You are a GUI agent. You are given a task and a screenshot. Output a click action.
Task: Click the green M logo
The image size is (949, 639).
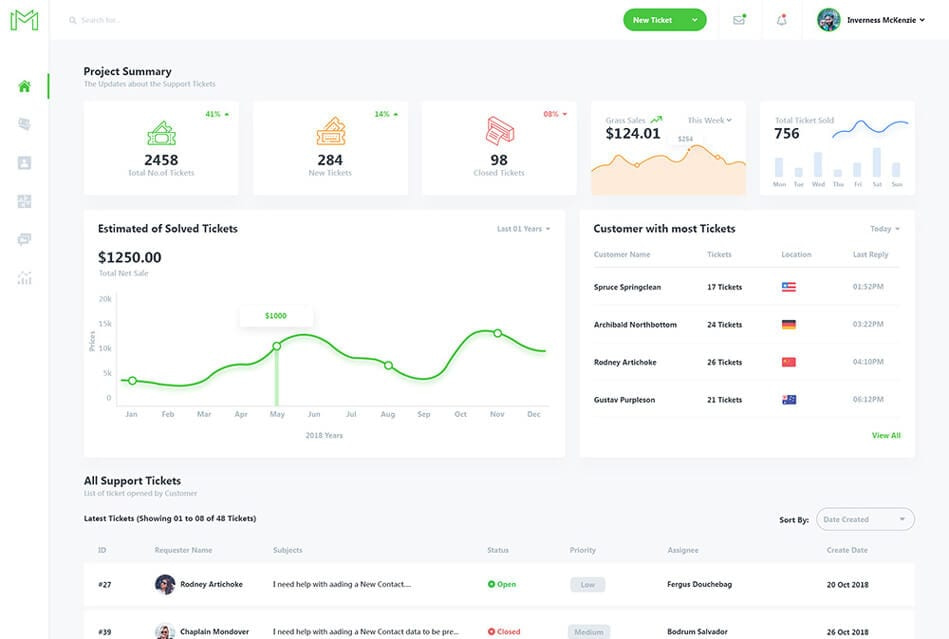click(x=24, y=20)
